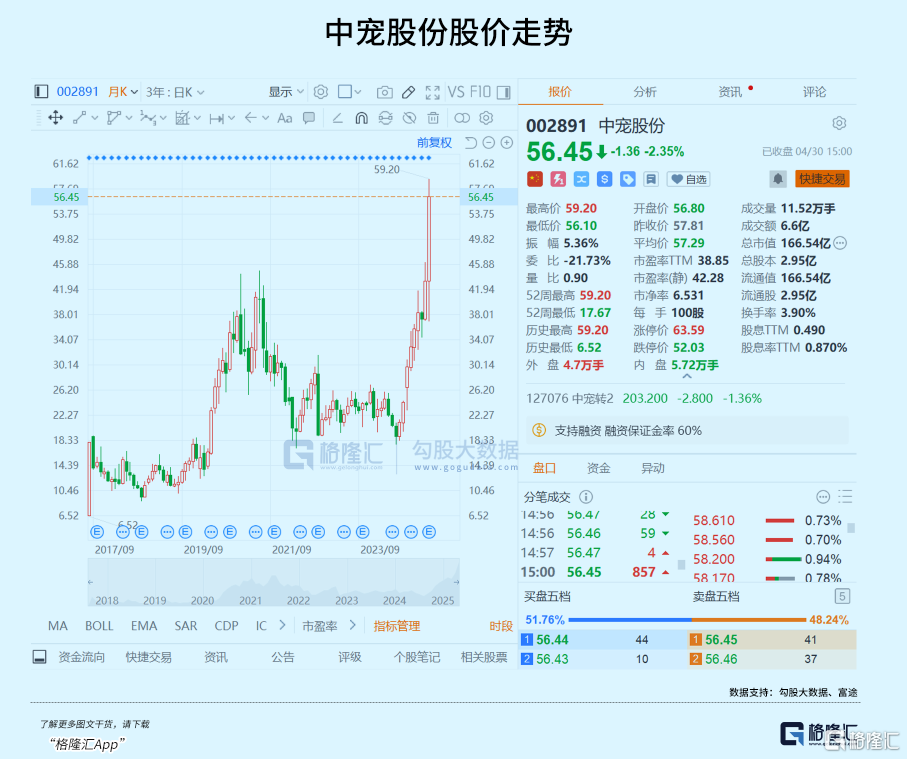This screenshot has width=907, height=759.
Task: Reset chart zoom with undo arrow
Action: click(x=471, y=142)
